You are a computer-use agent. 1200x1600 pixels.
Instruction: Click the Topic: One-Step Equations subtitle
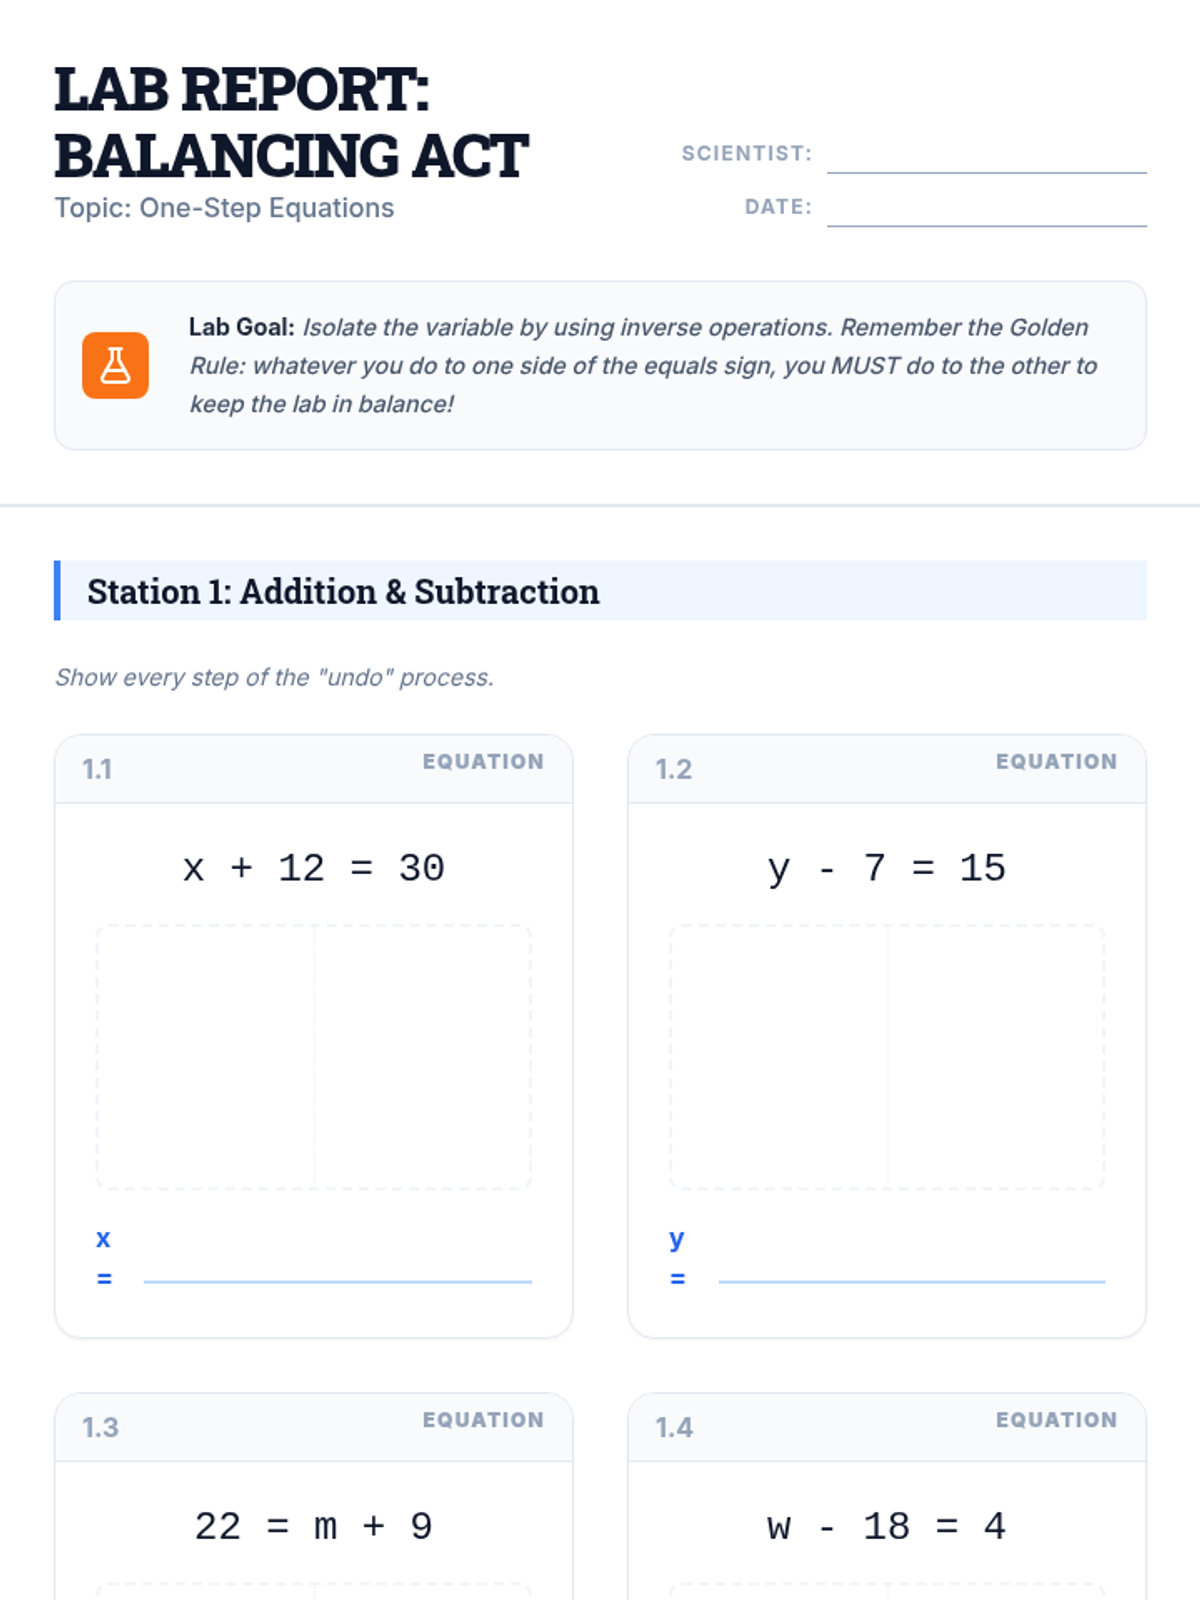point(224,208)
